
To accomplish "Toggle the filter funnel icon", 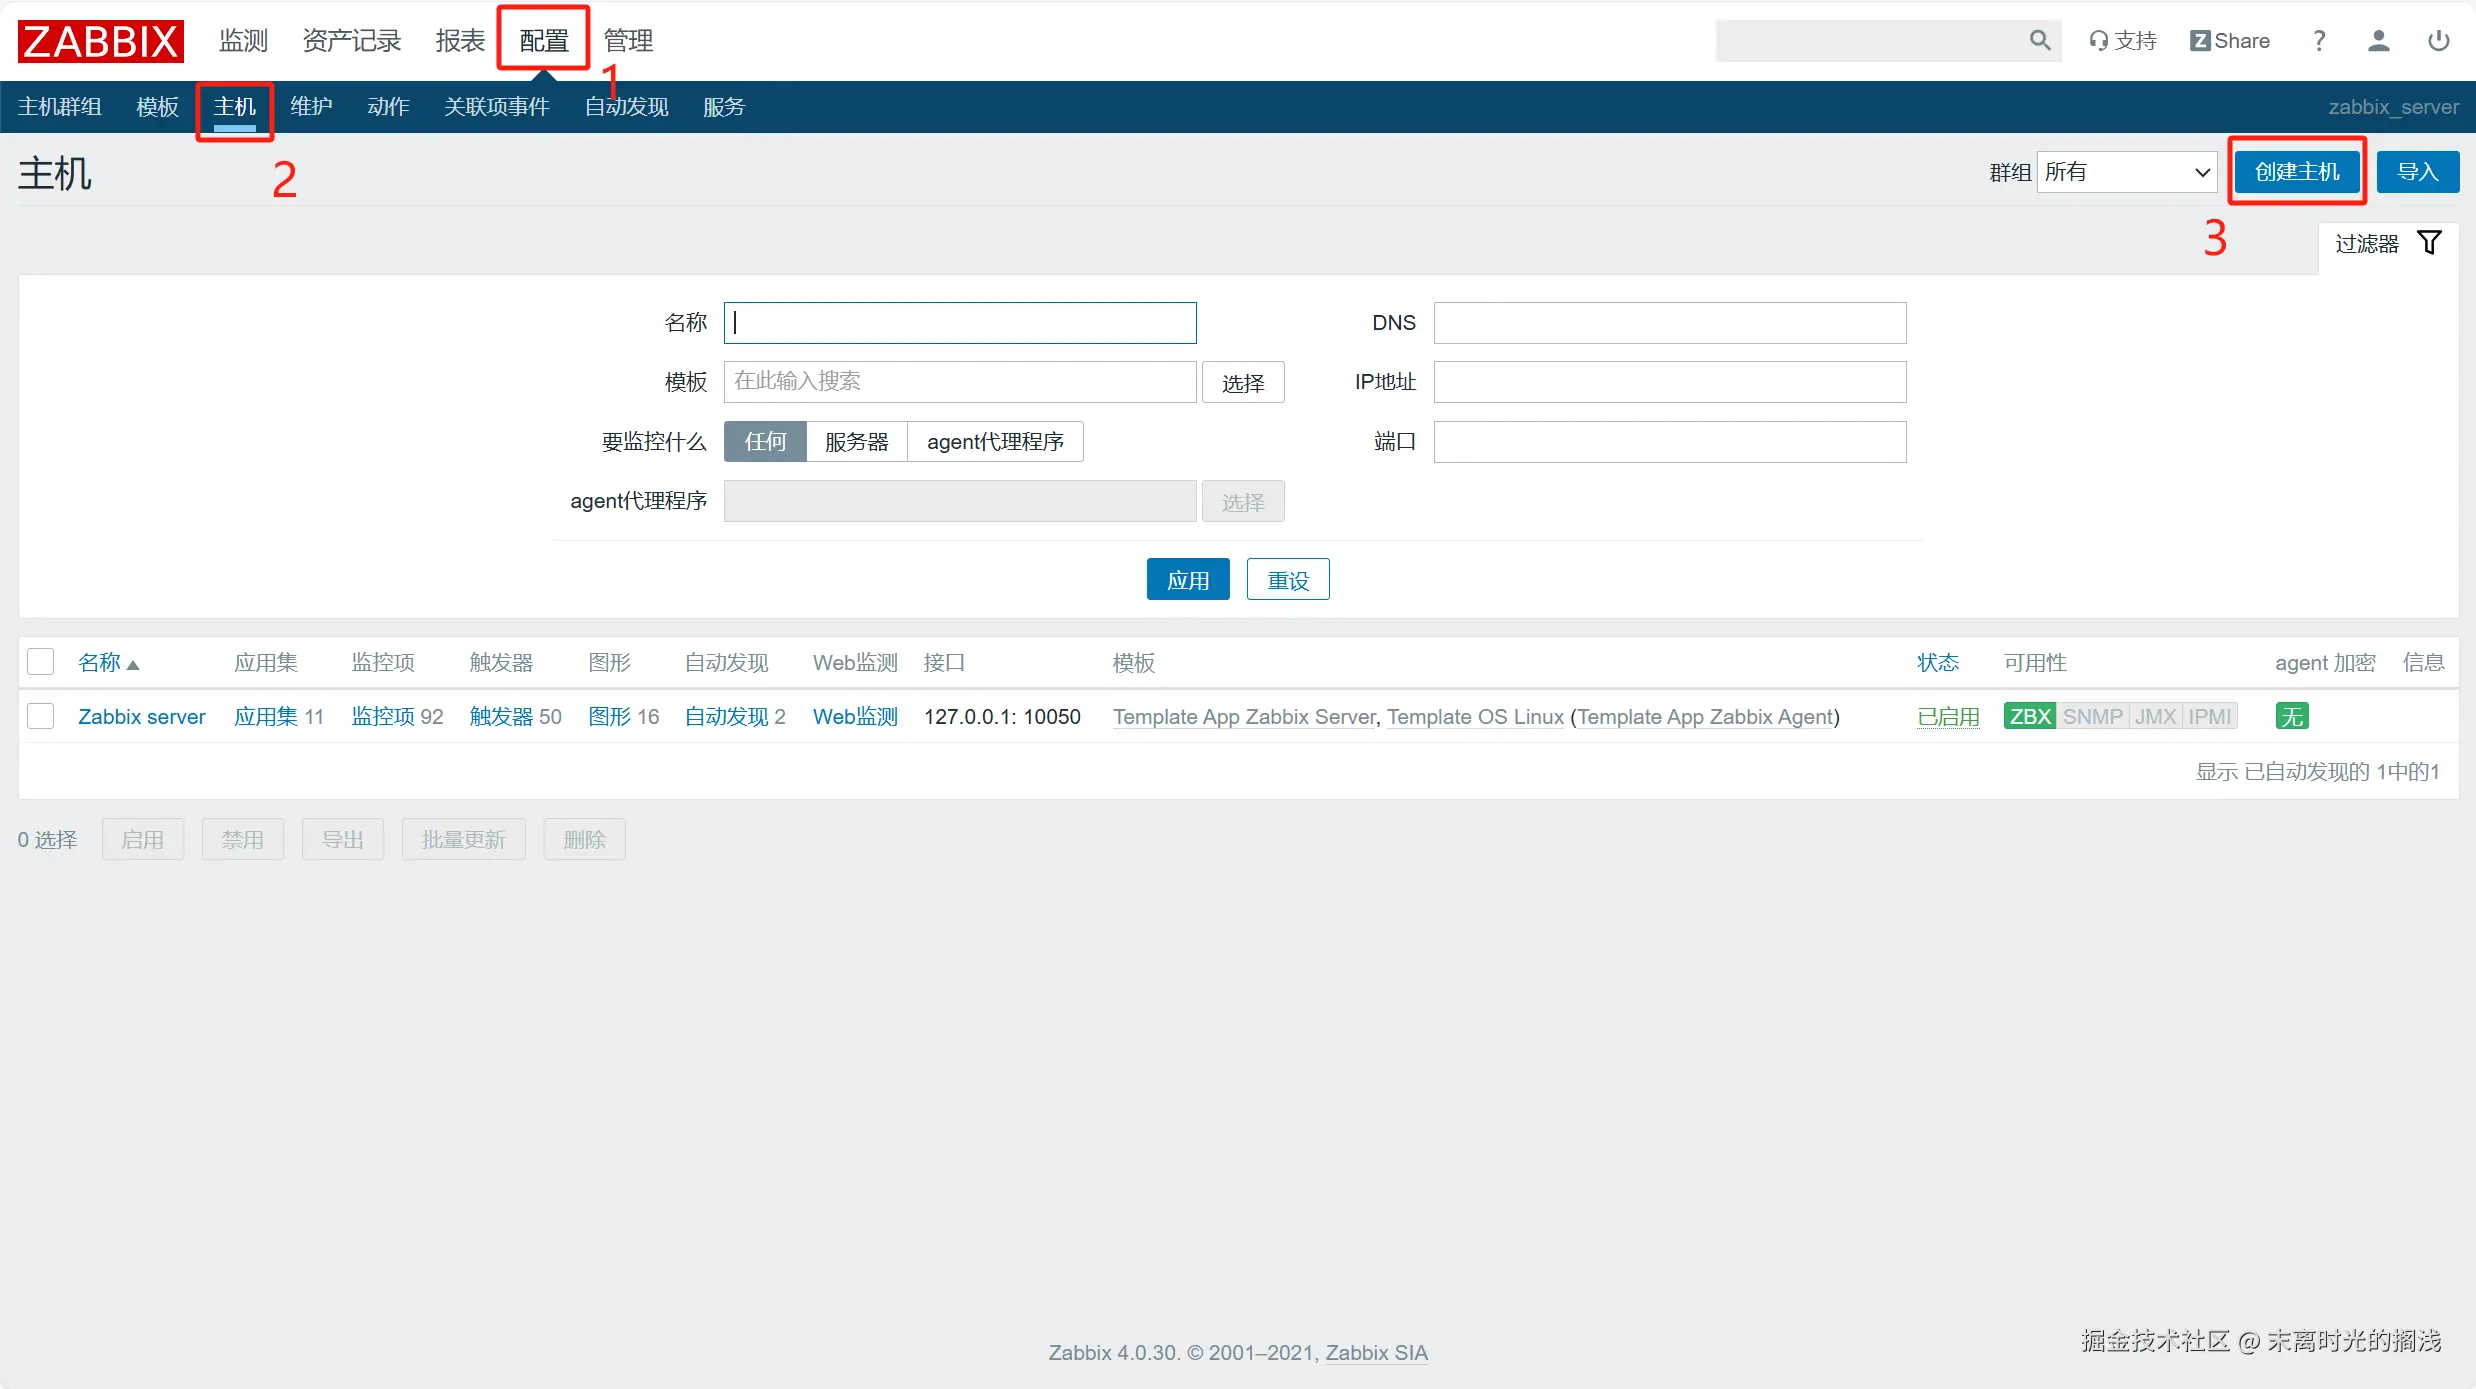I will 2429,243.
